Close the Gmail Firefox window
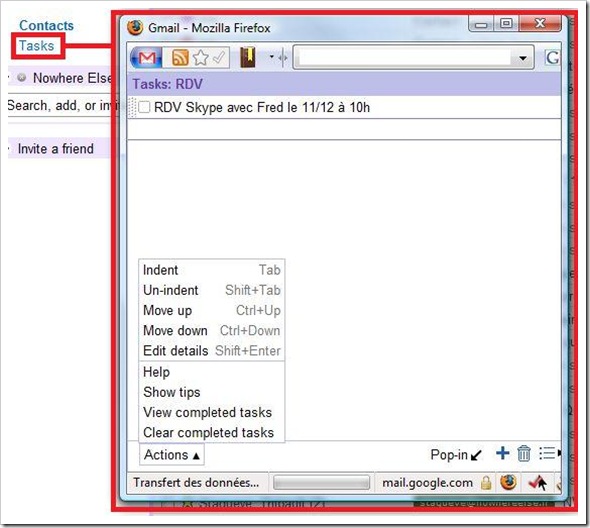The image size is (590, 528). pyautogui.click(x=540, y=24)
